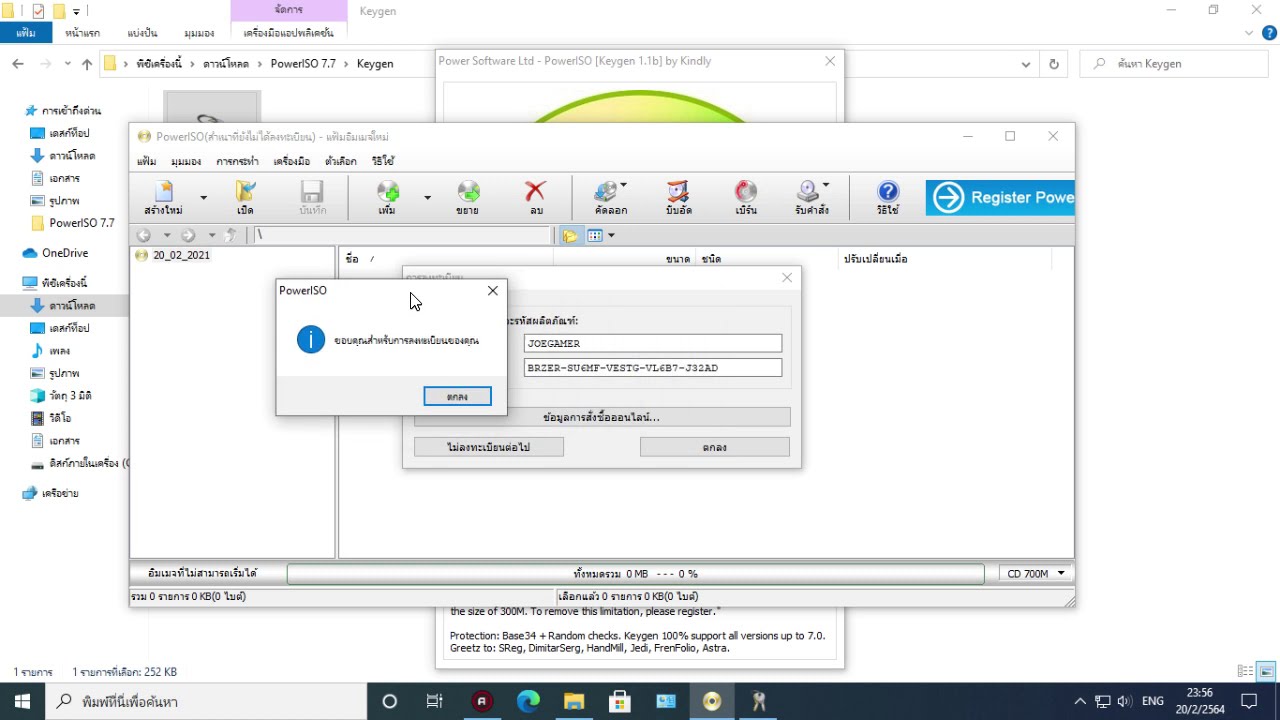Open the PowerISO Action (การกระทำ) menu
Screen dimensions: 1280x720
237,161
